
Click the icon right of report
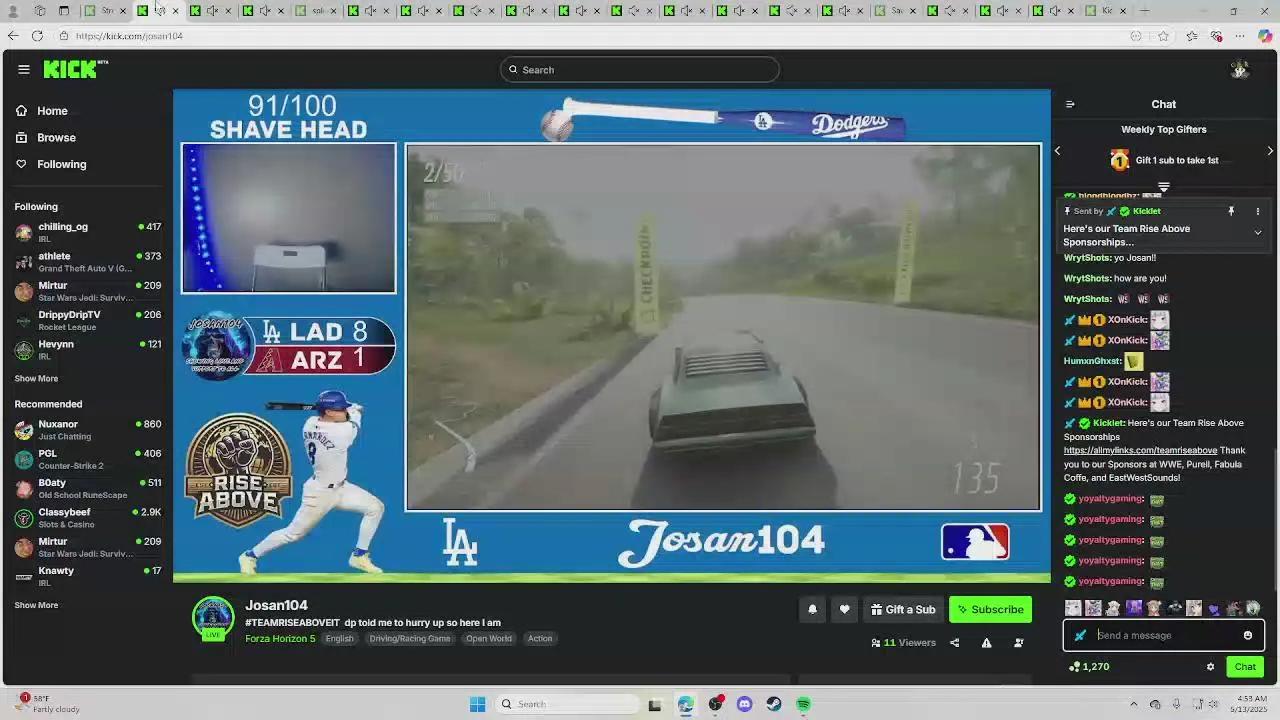tap(1019, 642)
